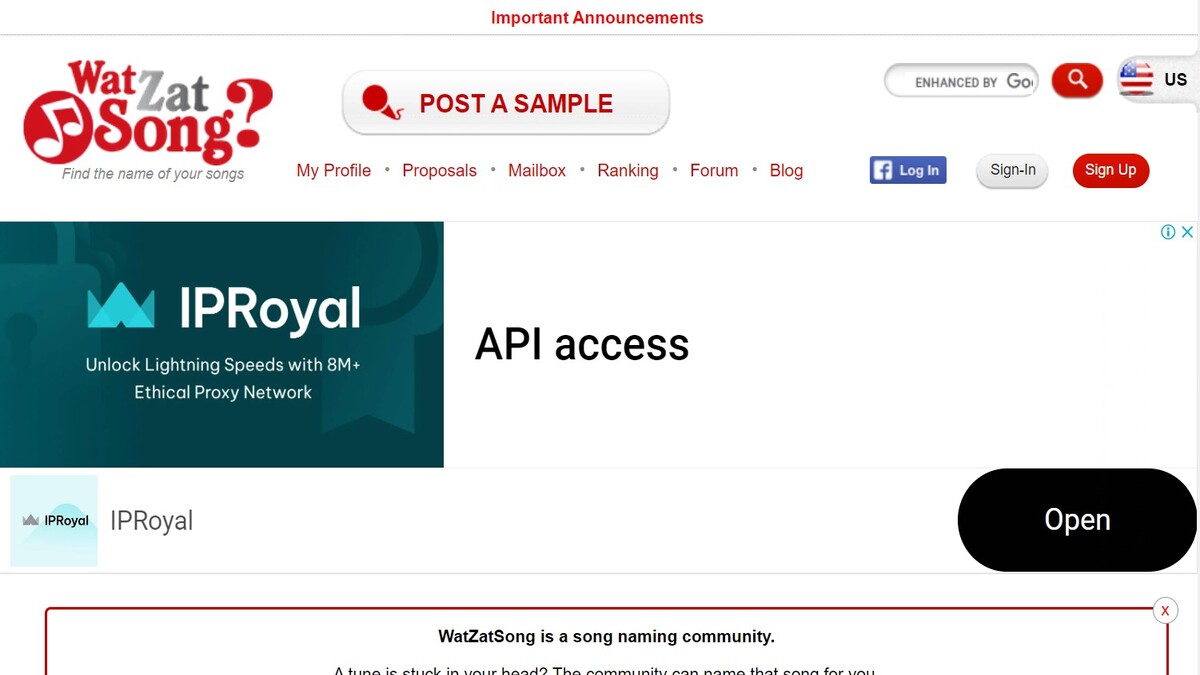Open the US flag language selector
This screenshot has width=1200, height=675.
(1157, 79)
